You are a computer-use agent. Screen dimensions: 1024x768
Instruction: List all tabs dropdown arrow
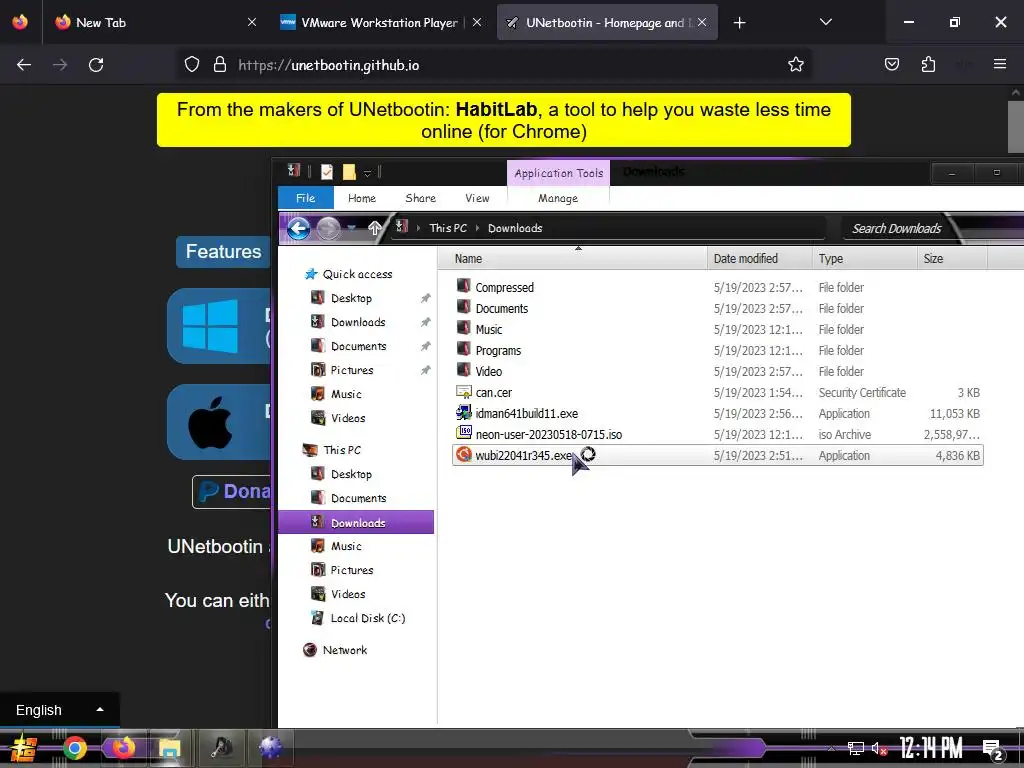[825, 22]
